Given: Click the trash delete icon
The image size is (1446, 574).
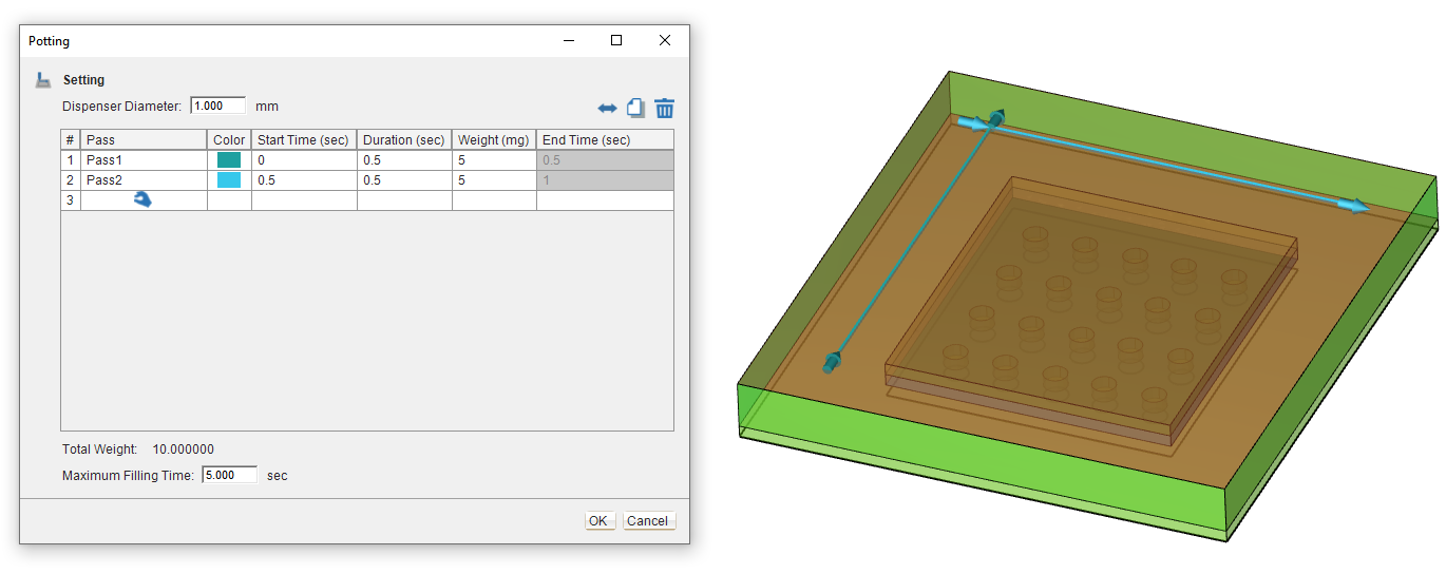Looking at the screenshot, I should (665, 108).
